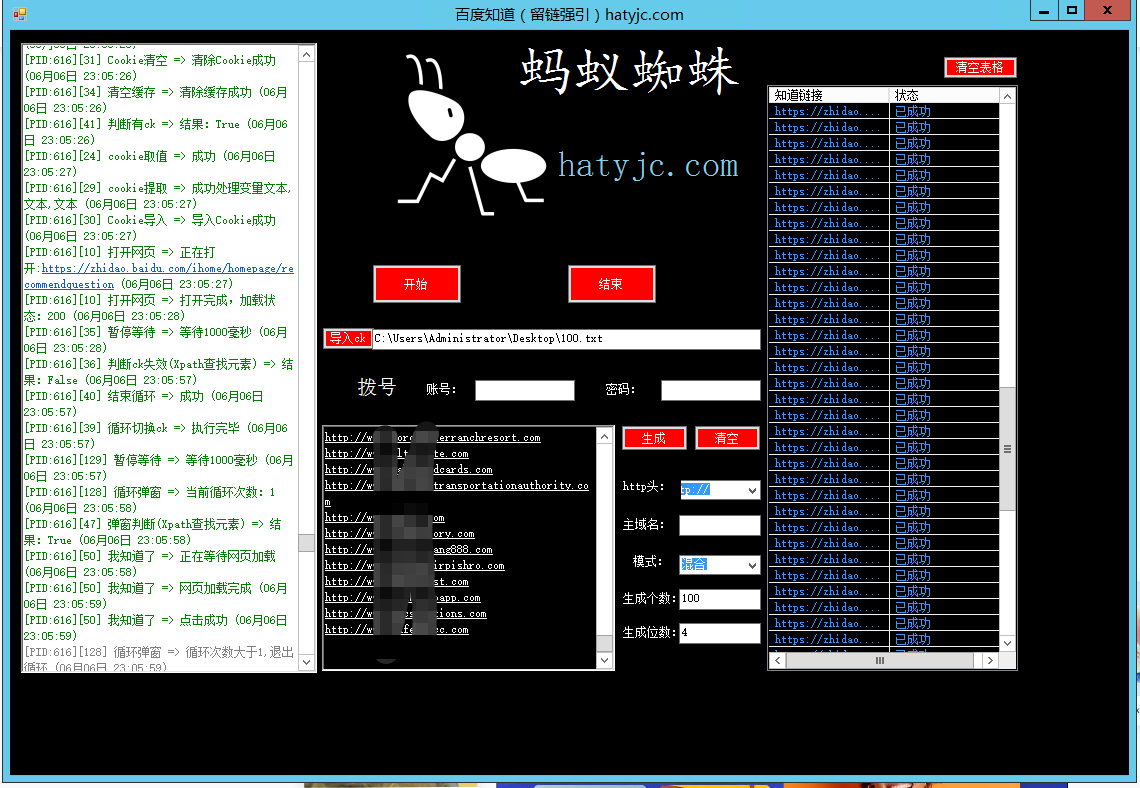The image size is (1140, 788).
Task: Click the 清空表格 (Clear Table) button
Action: click(980, 67)
